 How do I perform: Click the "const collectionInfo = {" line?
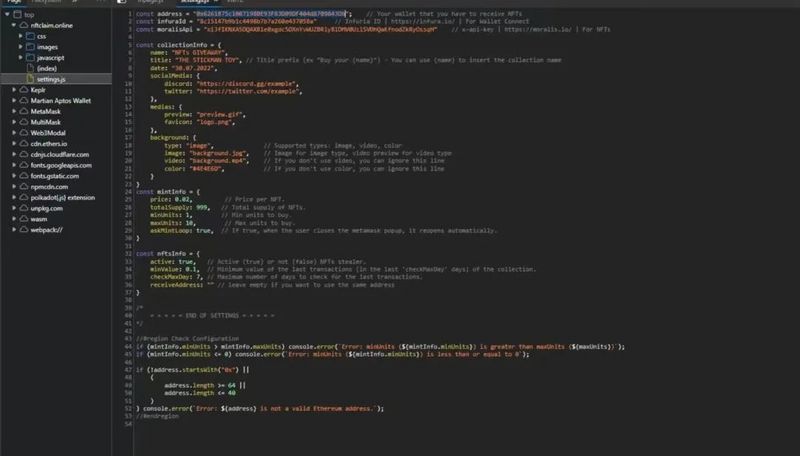click(x=179, y=45)
